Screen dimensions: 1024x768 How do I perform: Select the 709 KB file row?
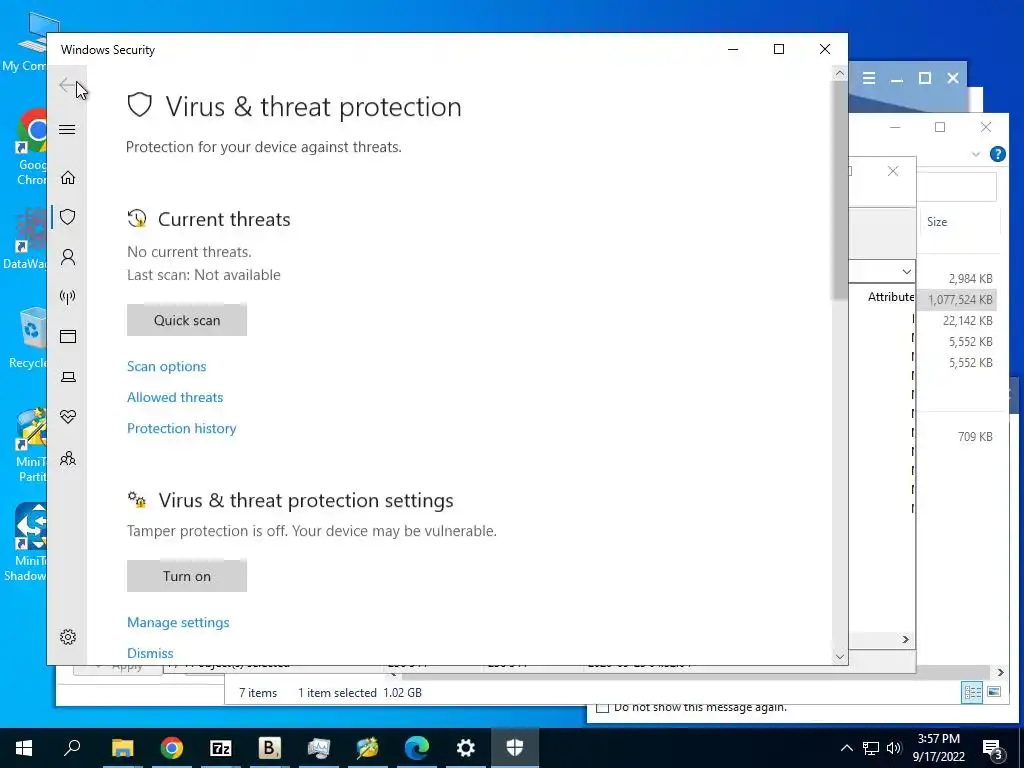pos(957,437)
